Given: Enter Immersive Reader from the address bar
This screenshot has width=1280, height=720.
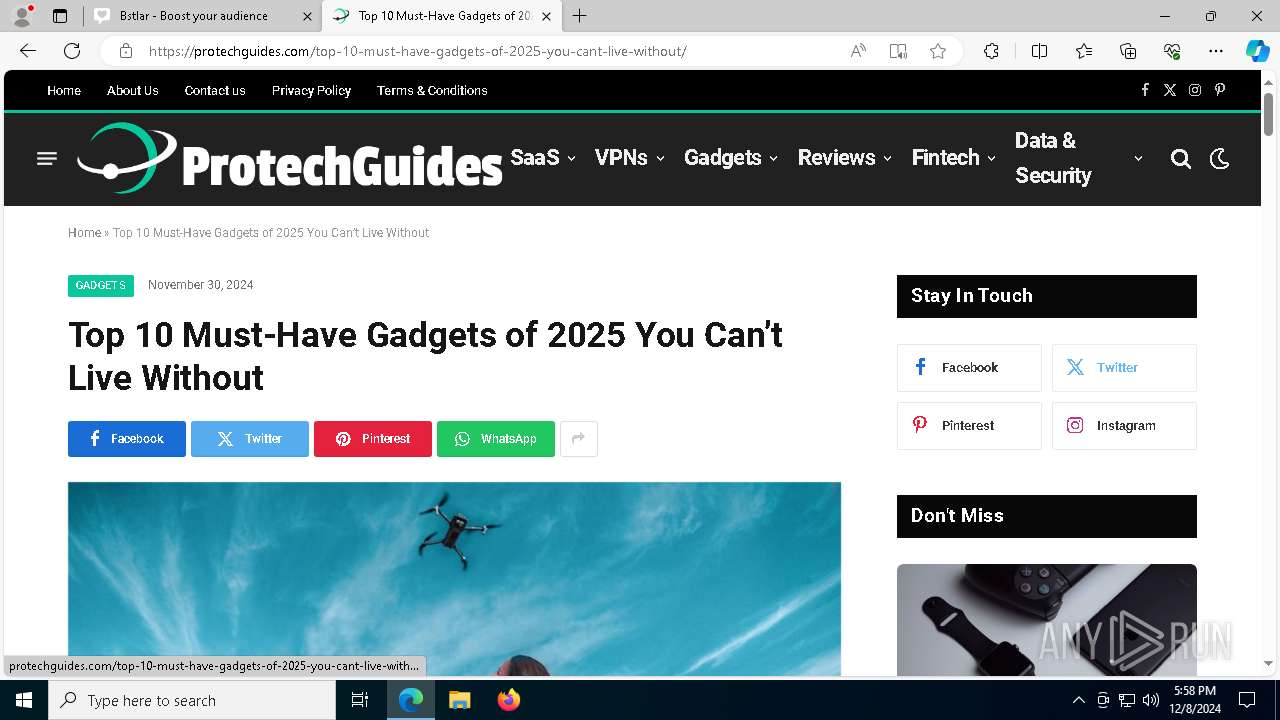Looking at the screenshot, I should 898,51.
